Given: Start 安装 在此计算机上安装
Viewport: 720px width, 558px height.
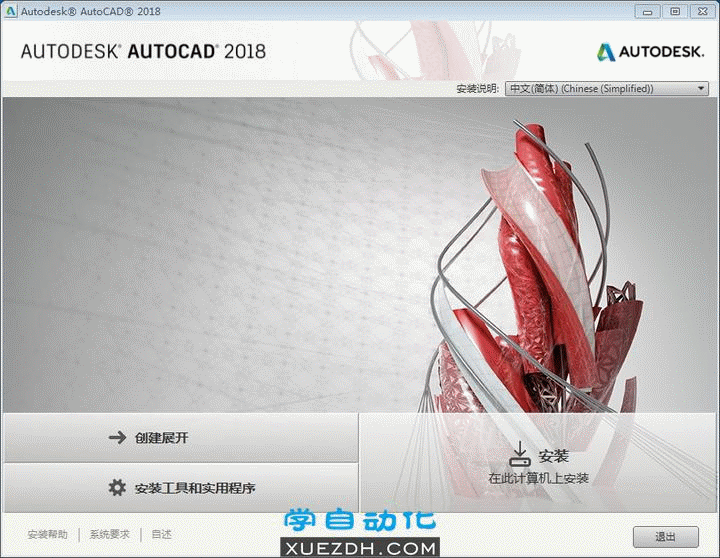Looking at the screenshot, I should point(539,463).
